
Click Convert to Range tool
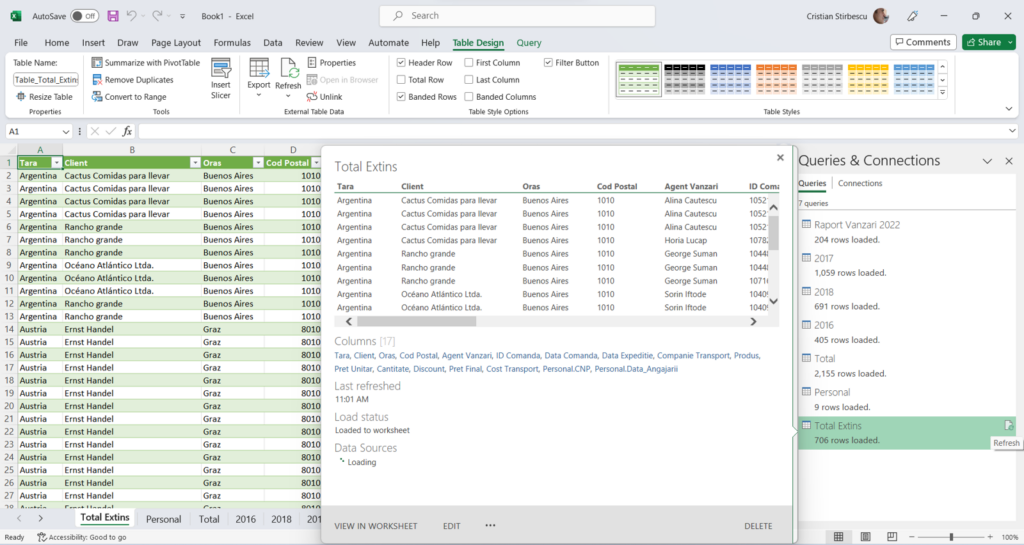(129, 97)
